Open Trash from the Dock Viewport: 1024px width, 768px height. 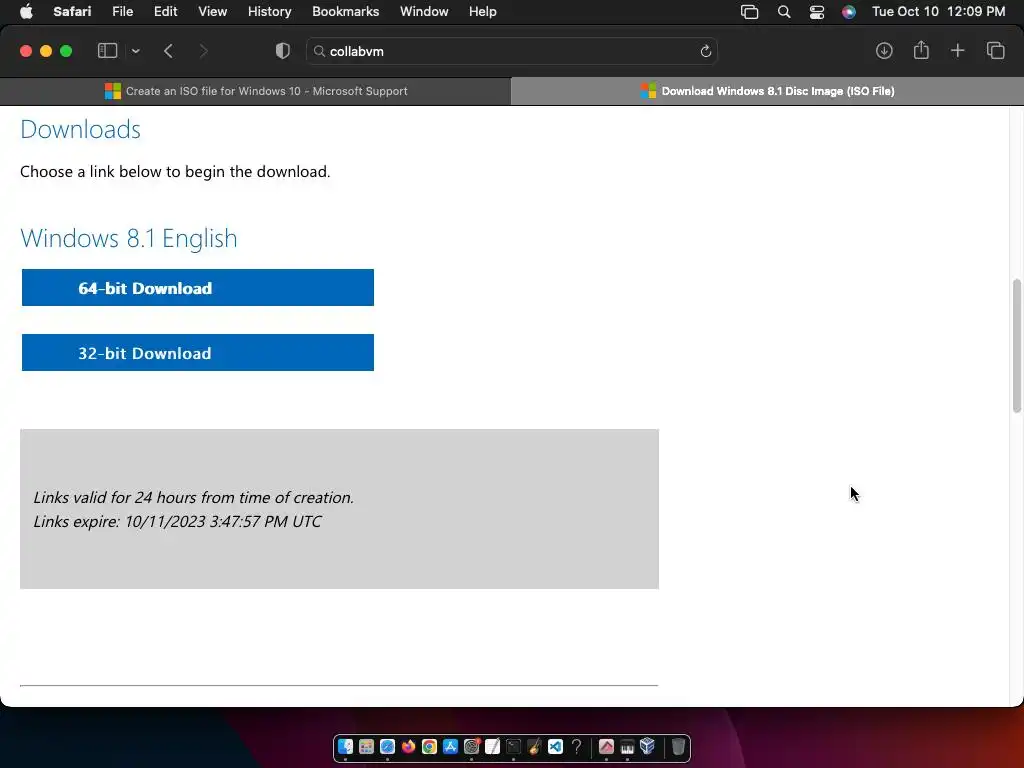point(679,746)
